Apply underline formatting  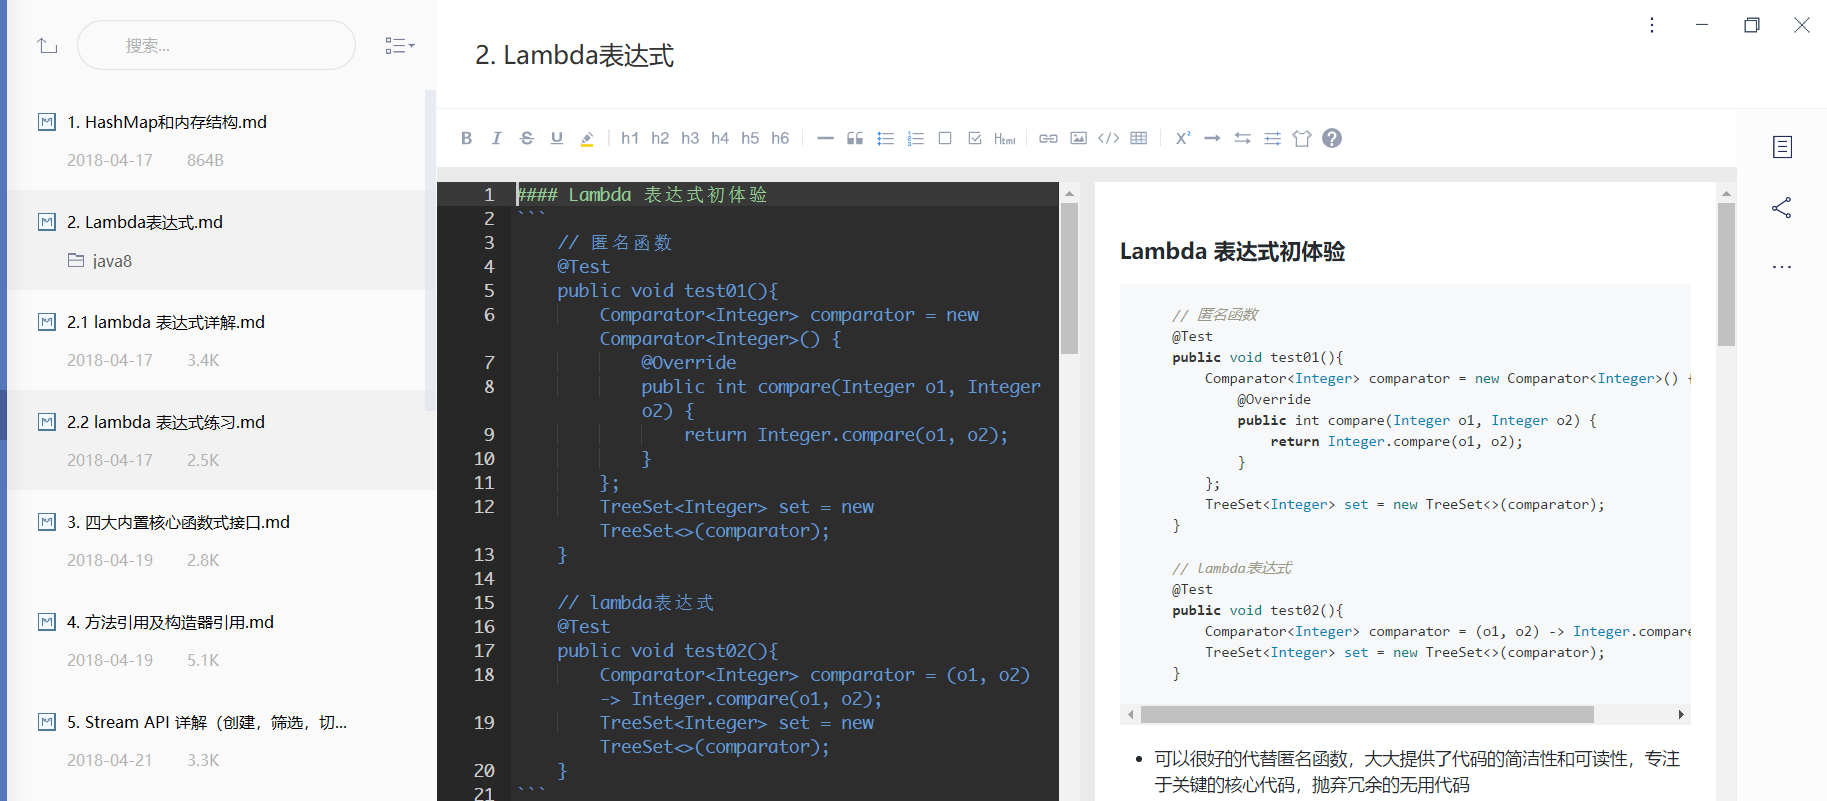point(557,138)
